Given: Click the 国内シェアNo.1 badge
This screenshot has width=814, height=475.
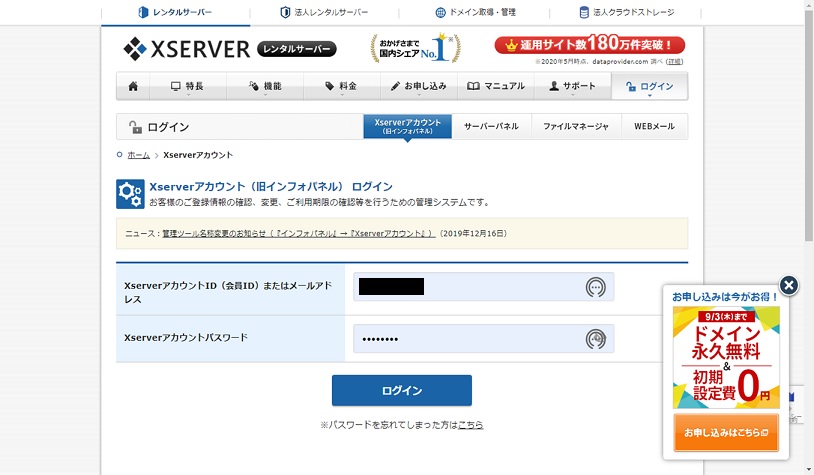Looking at the screenshot, I should point(415,48).
